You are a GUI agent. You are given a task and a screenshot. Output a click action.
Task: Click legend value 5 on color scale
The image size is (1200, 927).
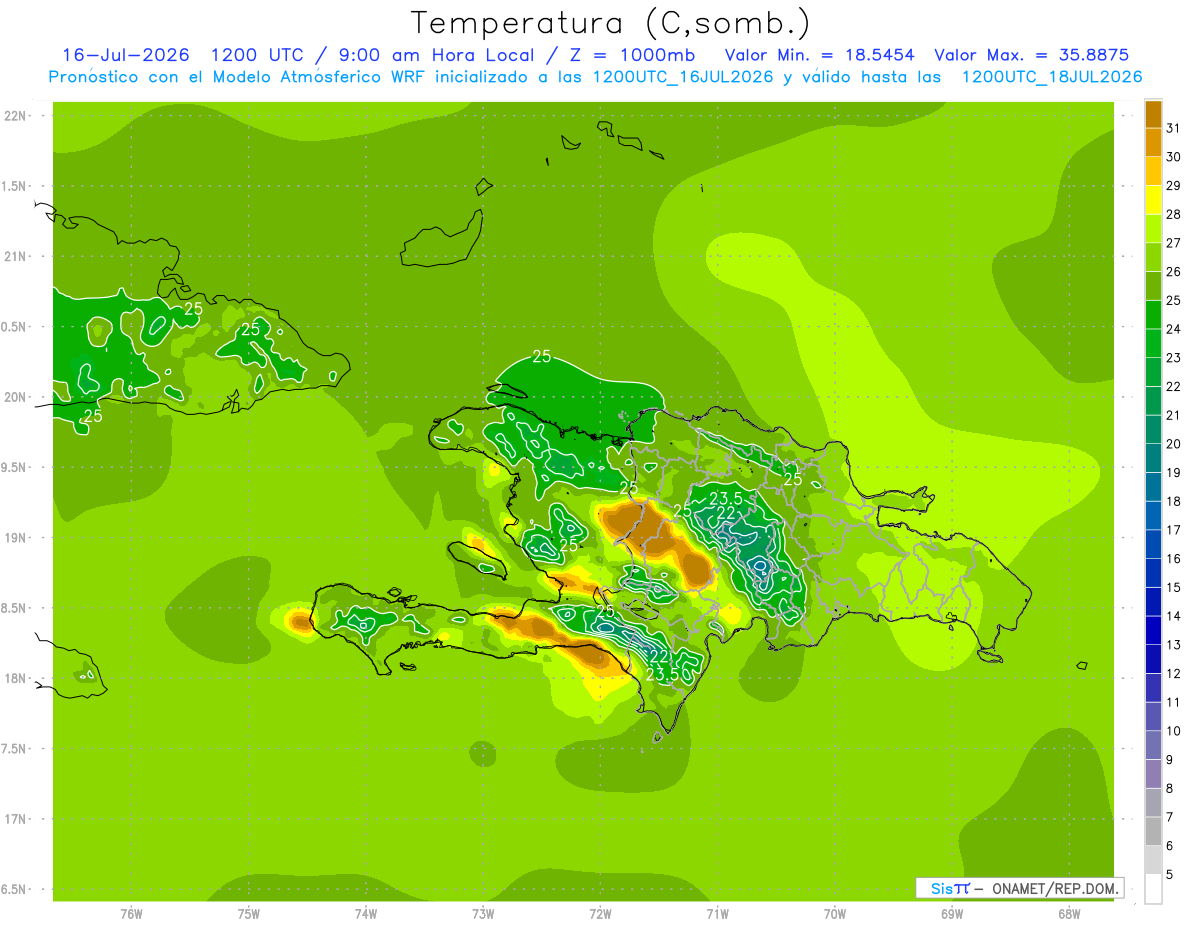pyautogui.click(x=1169, y=875)
